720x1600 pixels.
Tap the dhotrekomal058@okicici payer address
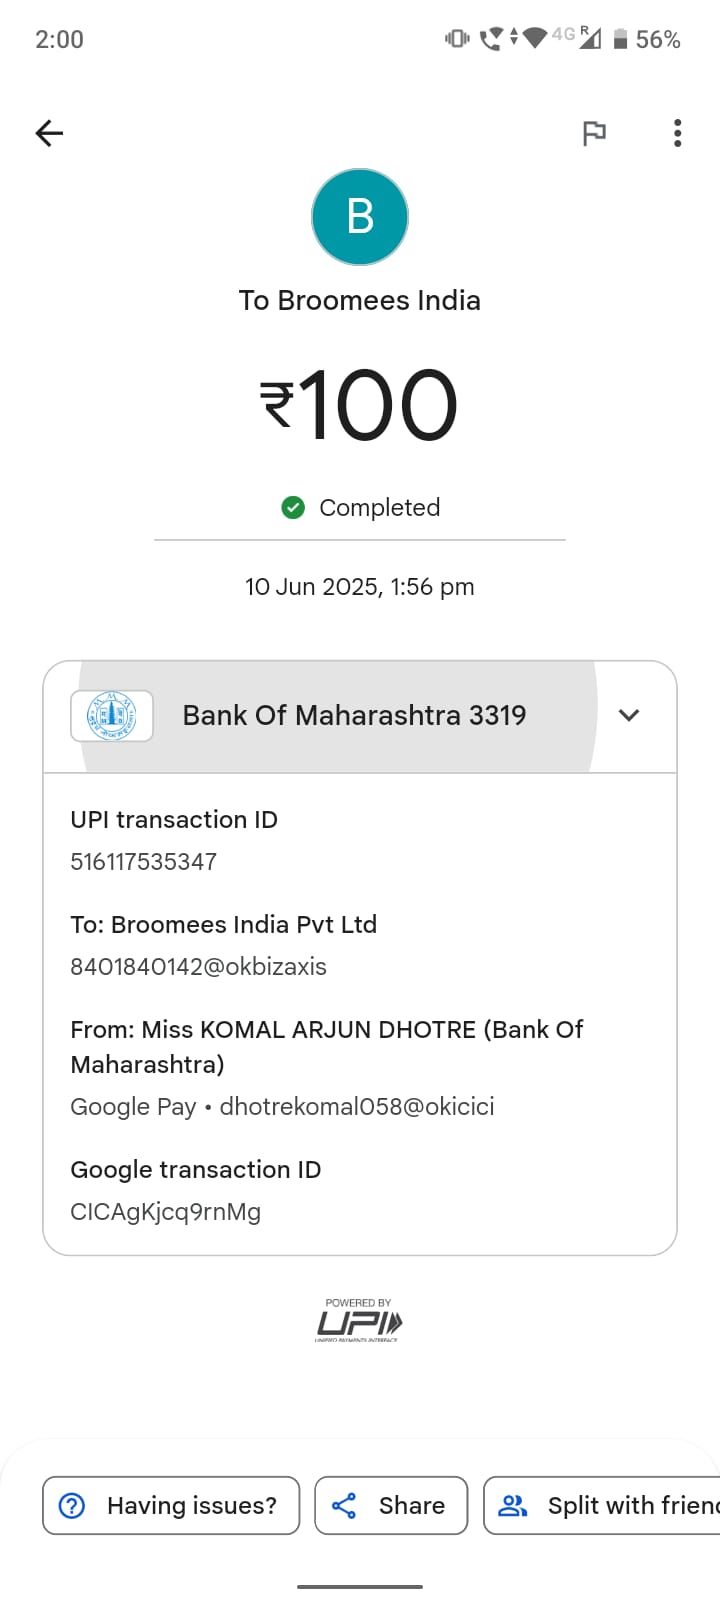(x=357, y=1107)
